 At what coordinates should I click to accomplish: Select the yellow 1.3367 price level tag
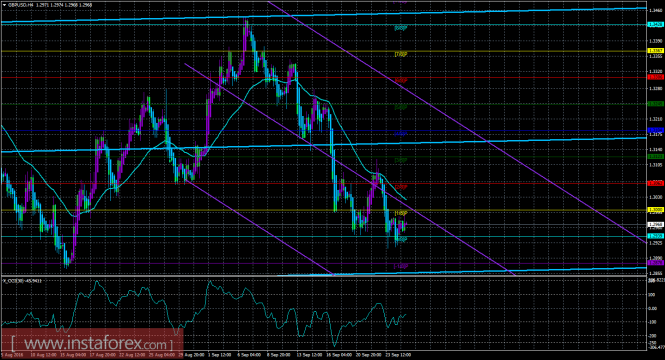tap(656, 51)
